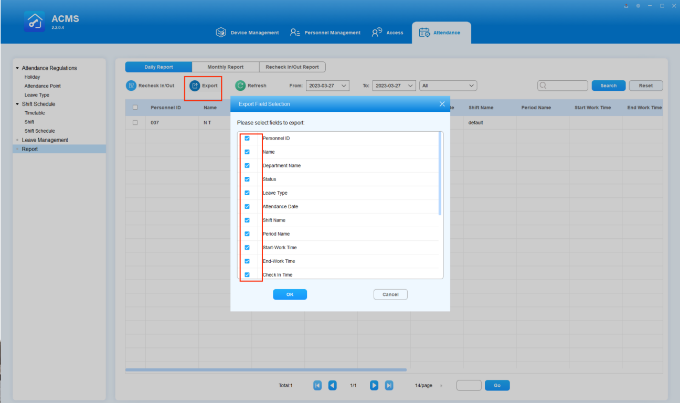This screenshot has height=403, width=680.
Task: Uncheck the Department Name export field
Action: click(x=247, y=165)
